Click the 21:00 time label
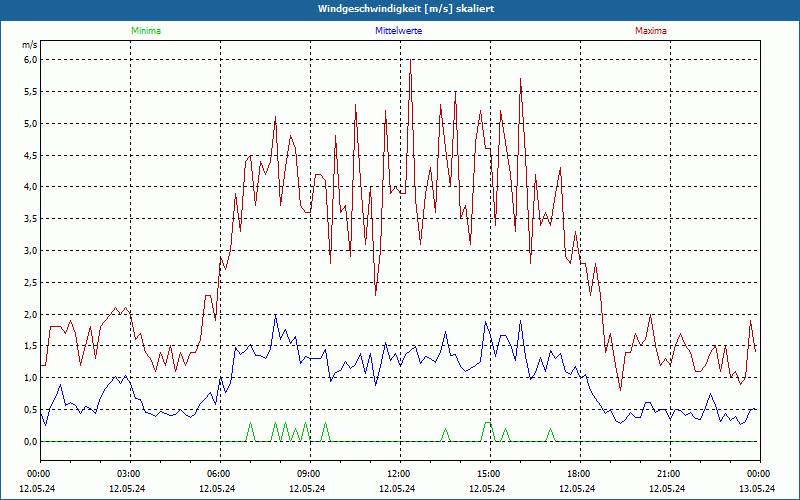 670,474
